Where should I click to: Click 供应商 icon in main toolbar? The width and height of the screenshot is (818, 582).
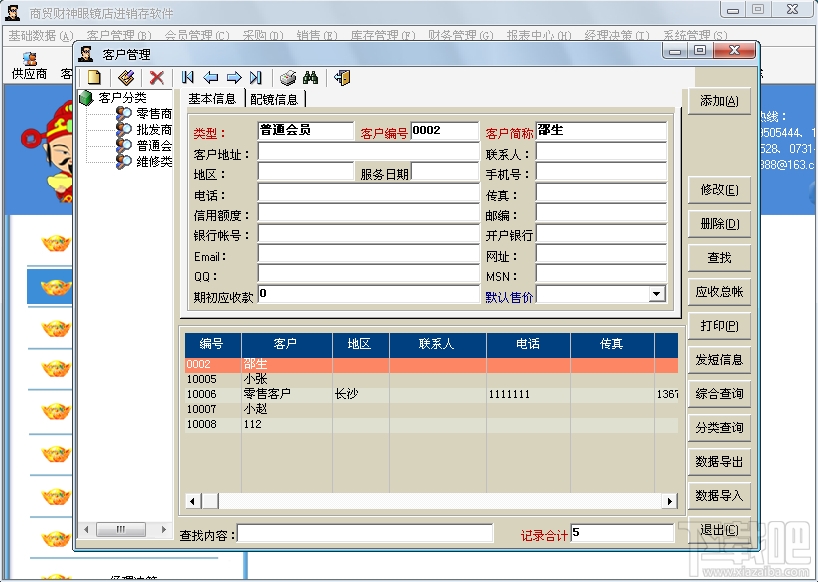(x=30, y=66)
